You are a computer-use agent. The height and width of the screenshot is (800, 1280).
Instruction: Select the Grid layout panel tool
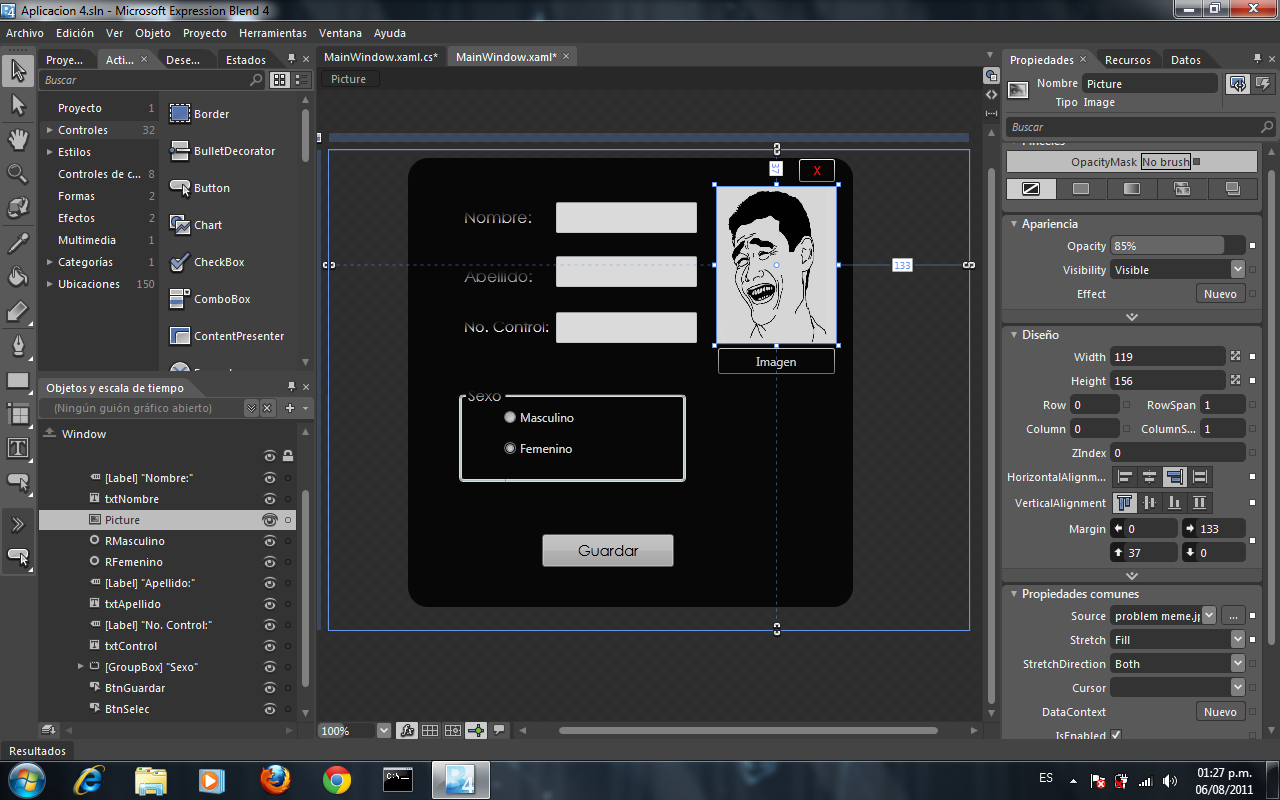(18, 414)
